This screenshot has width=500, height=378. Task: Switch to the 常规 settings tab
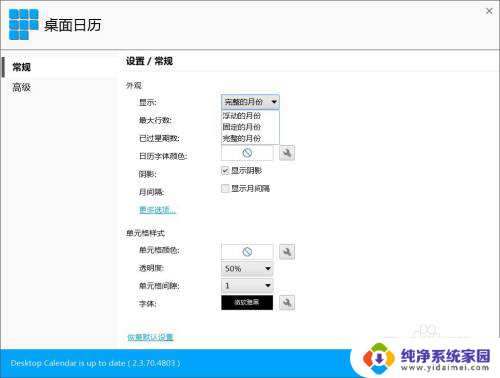click(x=60, y=67)
